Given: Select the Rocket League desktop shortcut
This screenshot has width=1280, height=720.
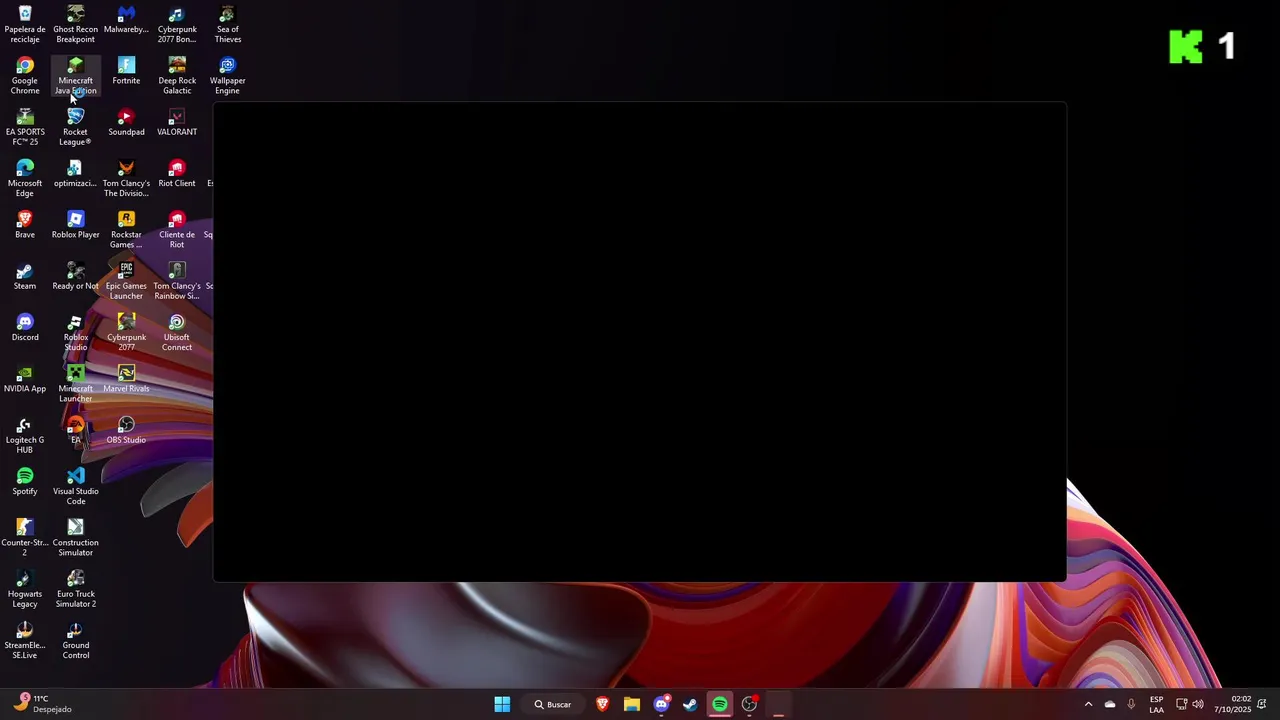Looking at the screenshot, I should pos(75,127).
